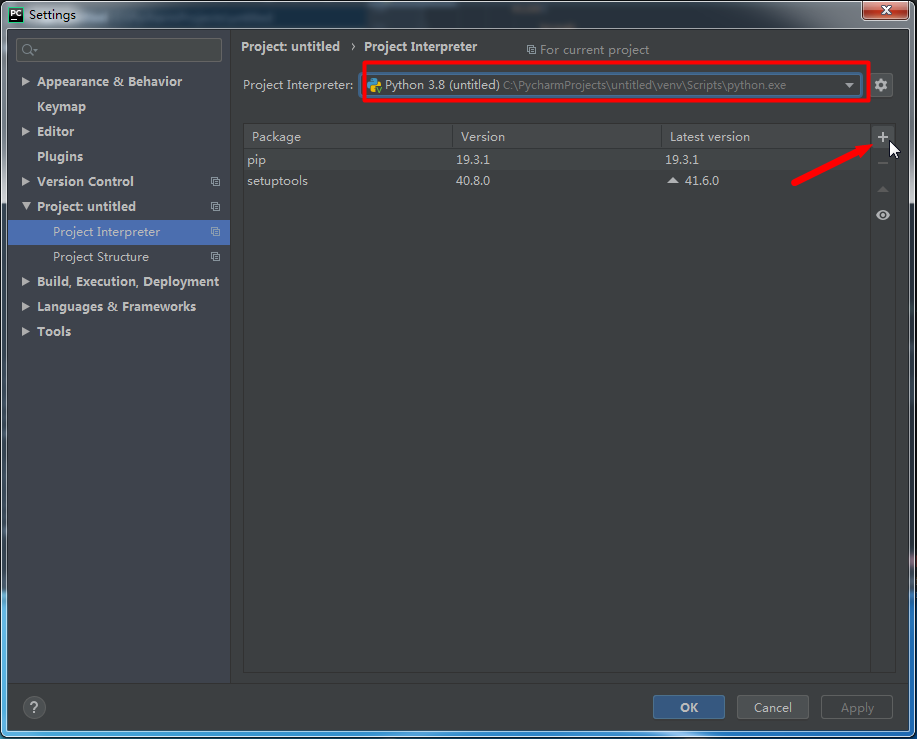
Task: Expand Languages & Frameworks section
Action: 26,306
